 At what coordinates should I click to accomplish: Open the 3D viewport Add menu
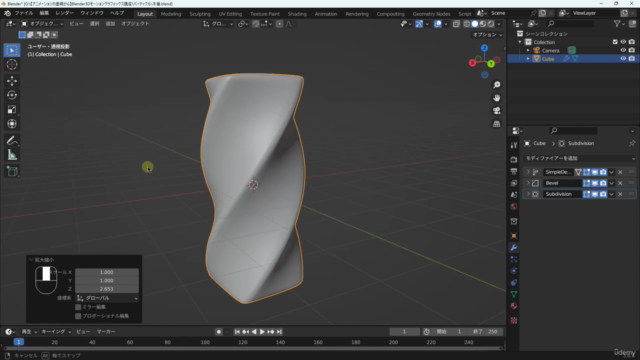pyautogui.click(x=110, y=24)
